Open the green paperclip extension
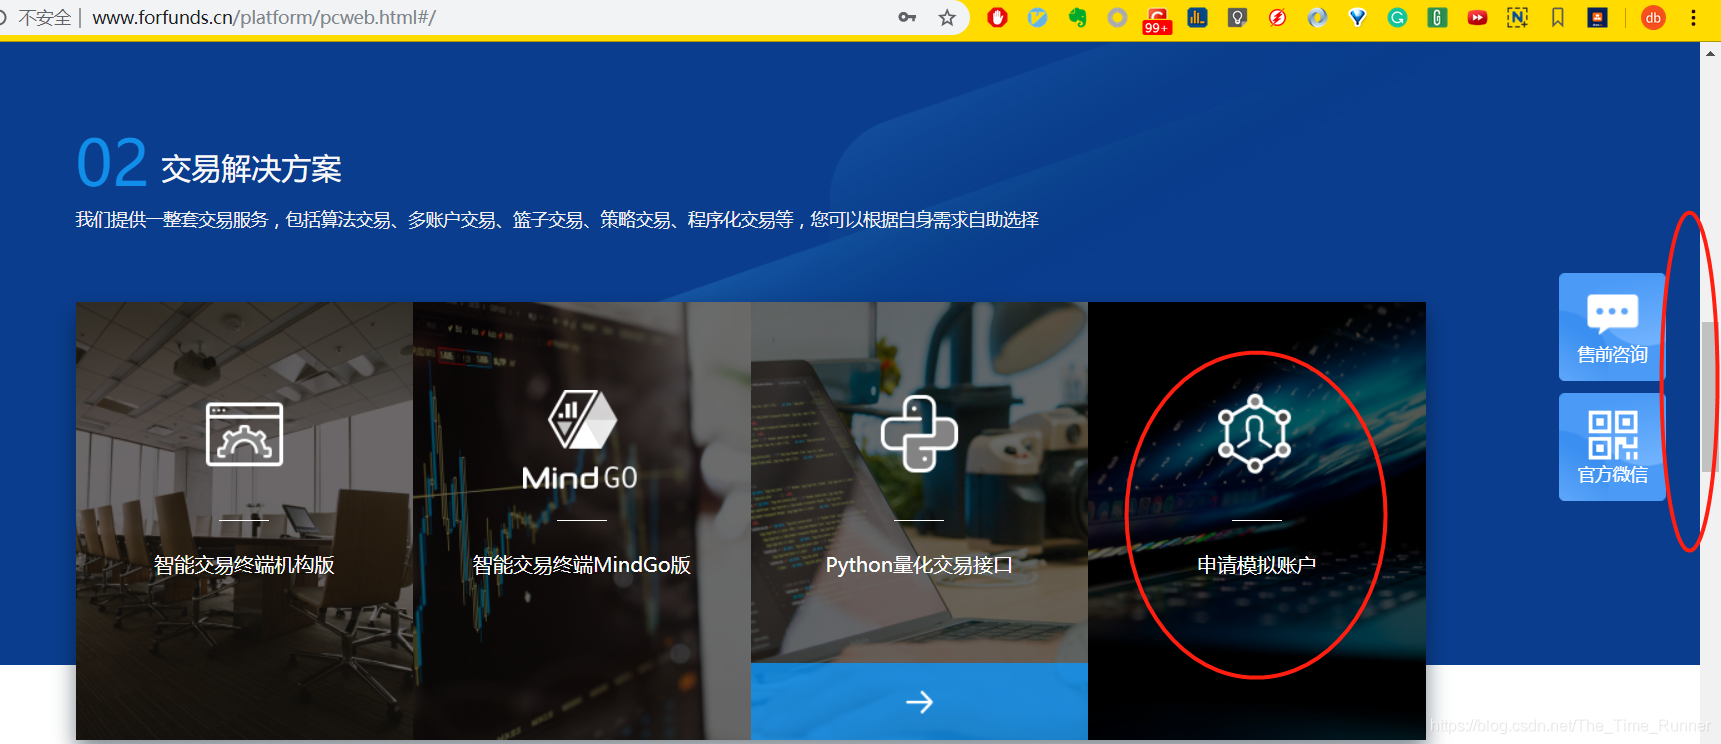Image resolution: width=1721 pixels, height=744 pixels. point(1437,17)
